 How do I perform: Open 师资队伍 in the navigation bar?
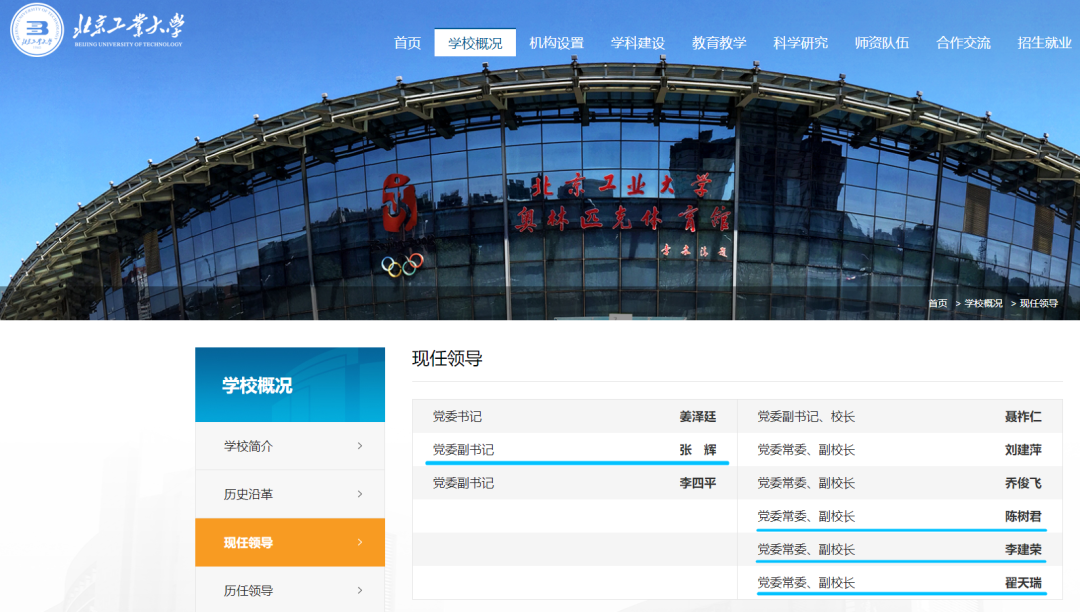(882, 43)
